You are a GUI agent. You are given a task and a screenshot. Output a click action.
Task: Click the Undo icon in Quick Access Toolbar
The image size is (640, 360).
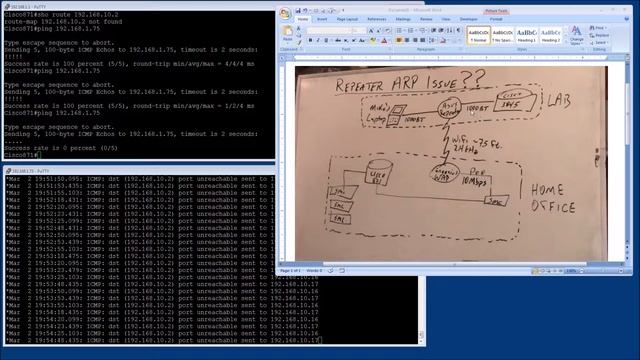pyautogui.click(x=304, y=11)
